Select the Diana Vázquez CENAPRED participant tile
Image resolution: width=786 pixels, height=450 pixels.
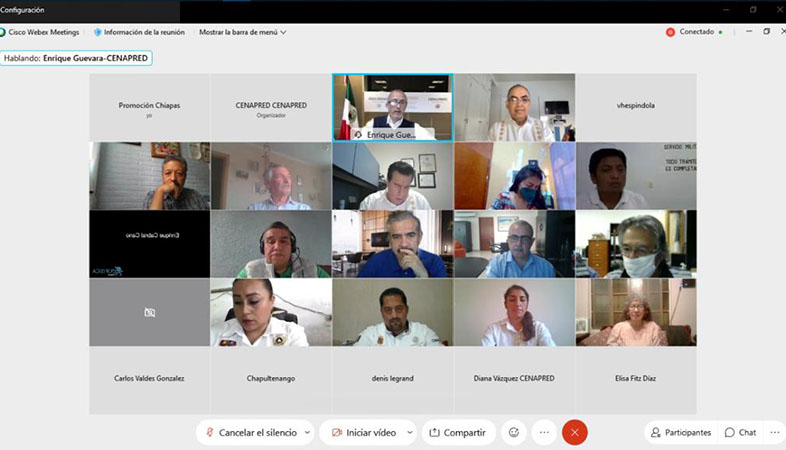[514, 380]
